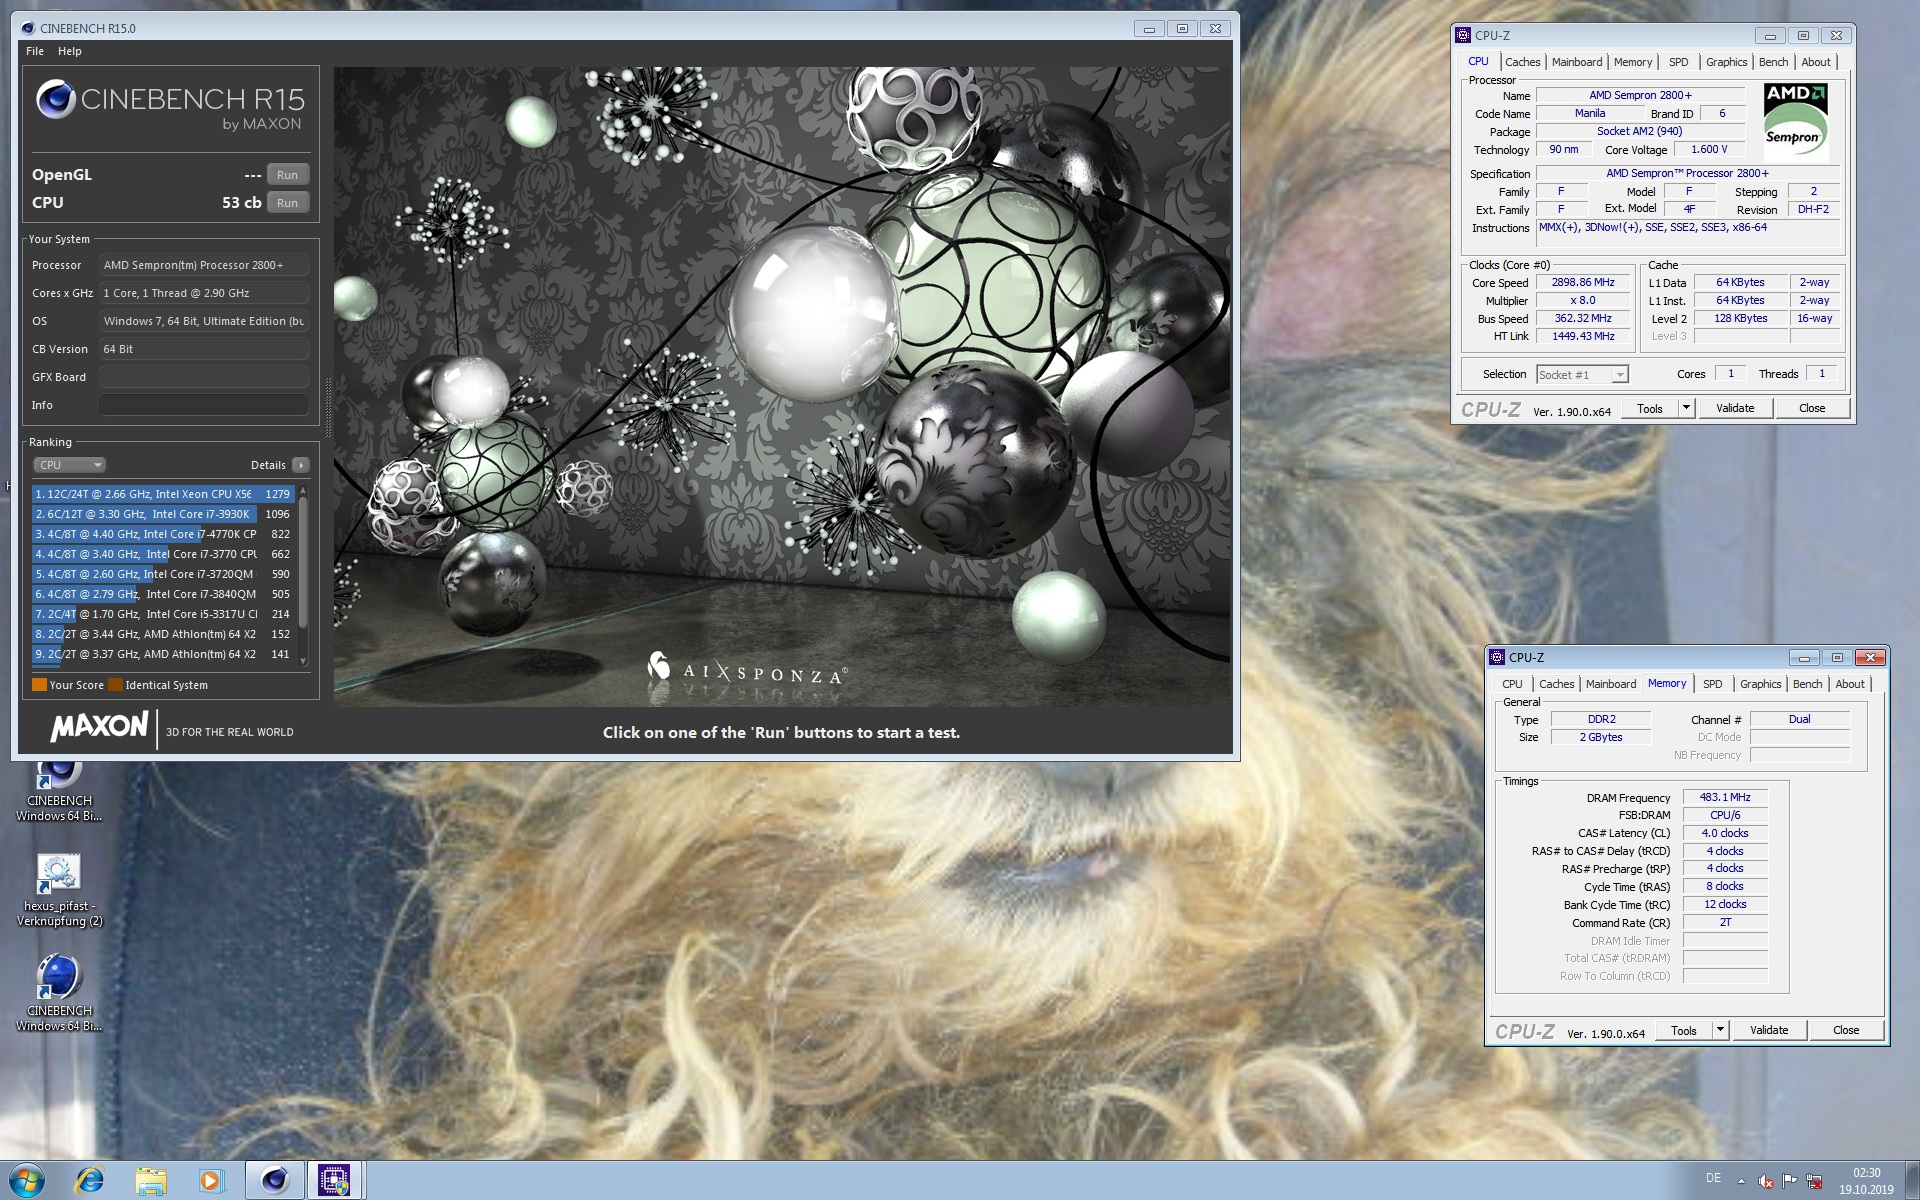Switch to Mainboard tab in upper CPU-Z
This screenshot has width=1920, height=1200.
point(1577,62)
